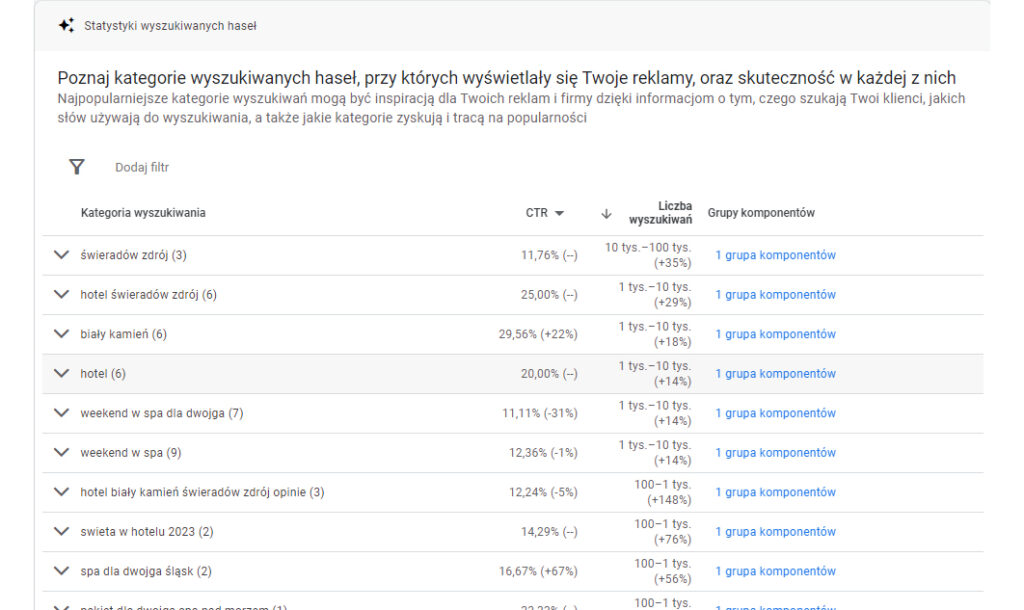Image resolution: width=1024 pixels, height=610 pixels.
Task: Expand weekend w spa dla dwojga row
Action: click(x=61, y=413)
